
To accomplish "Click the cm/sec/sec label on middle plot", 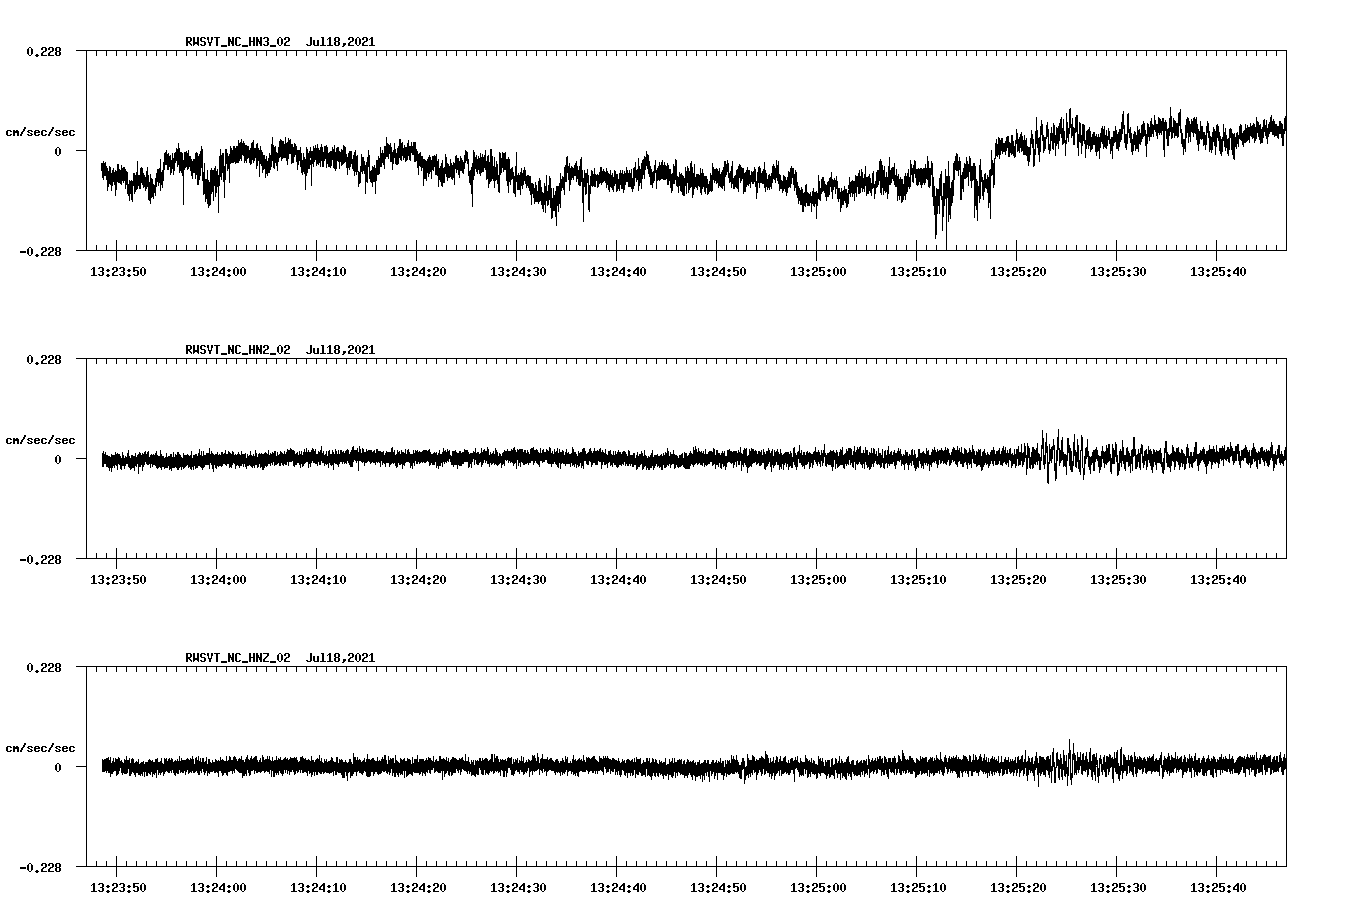I will tap(41, 439).
